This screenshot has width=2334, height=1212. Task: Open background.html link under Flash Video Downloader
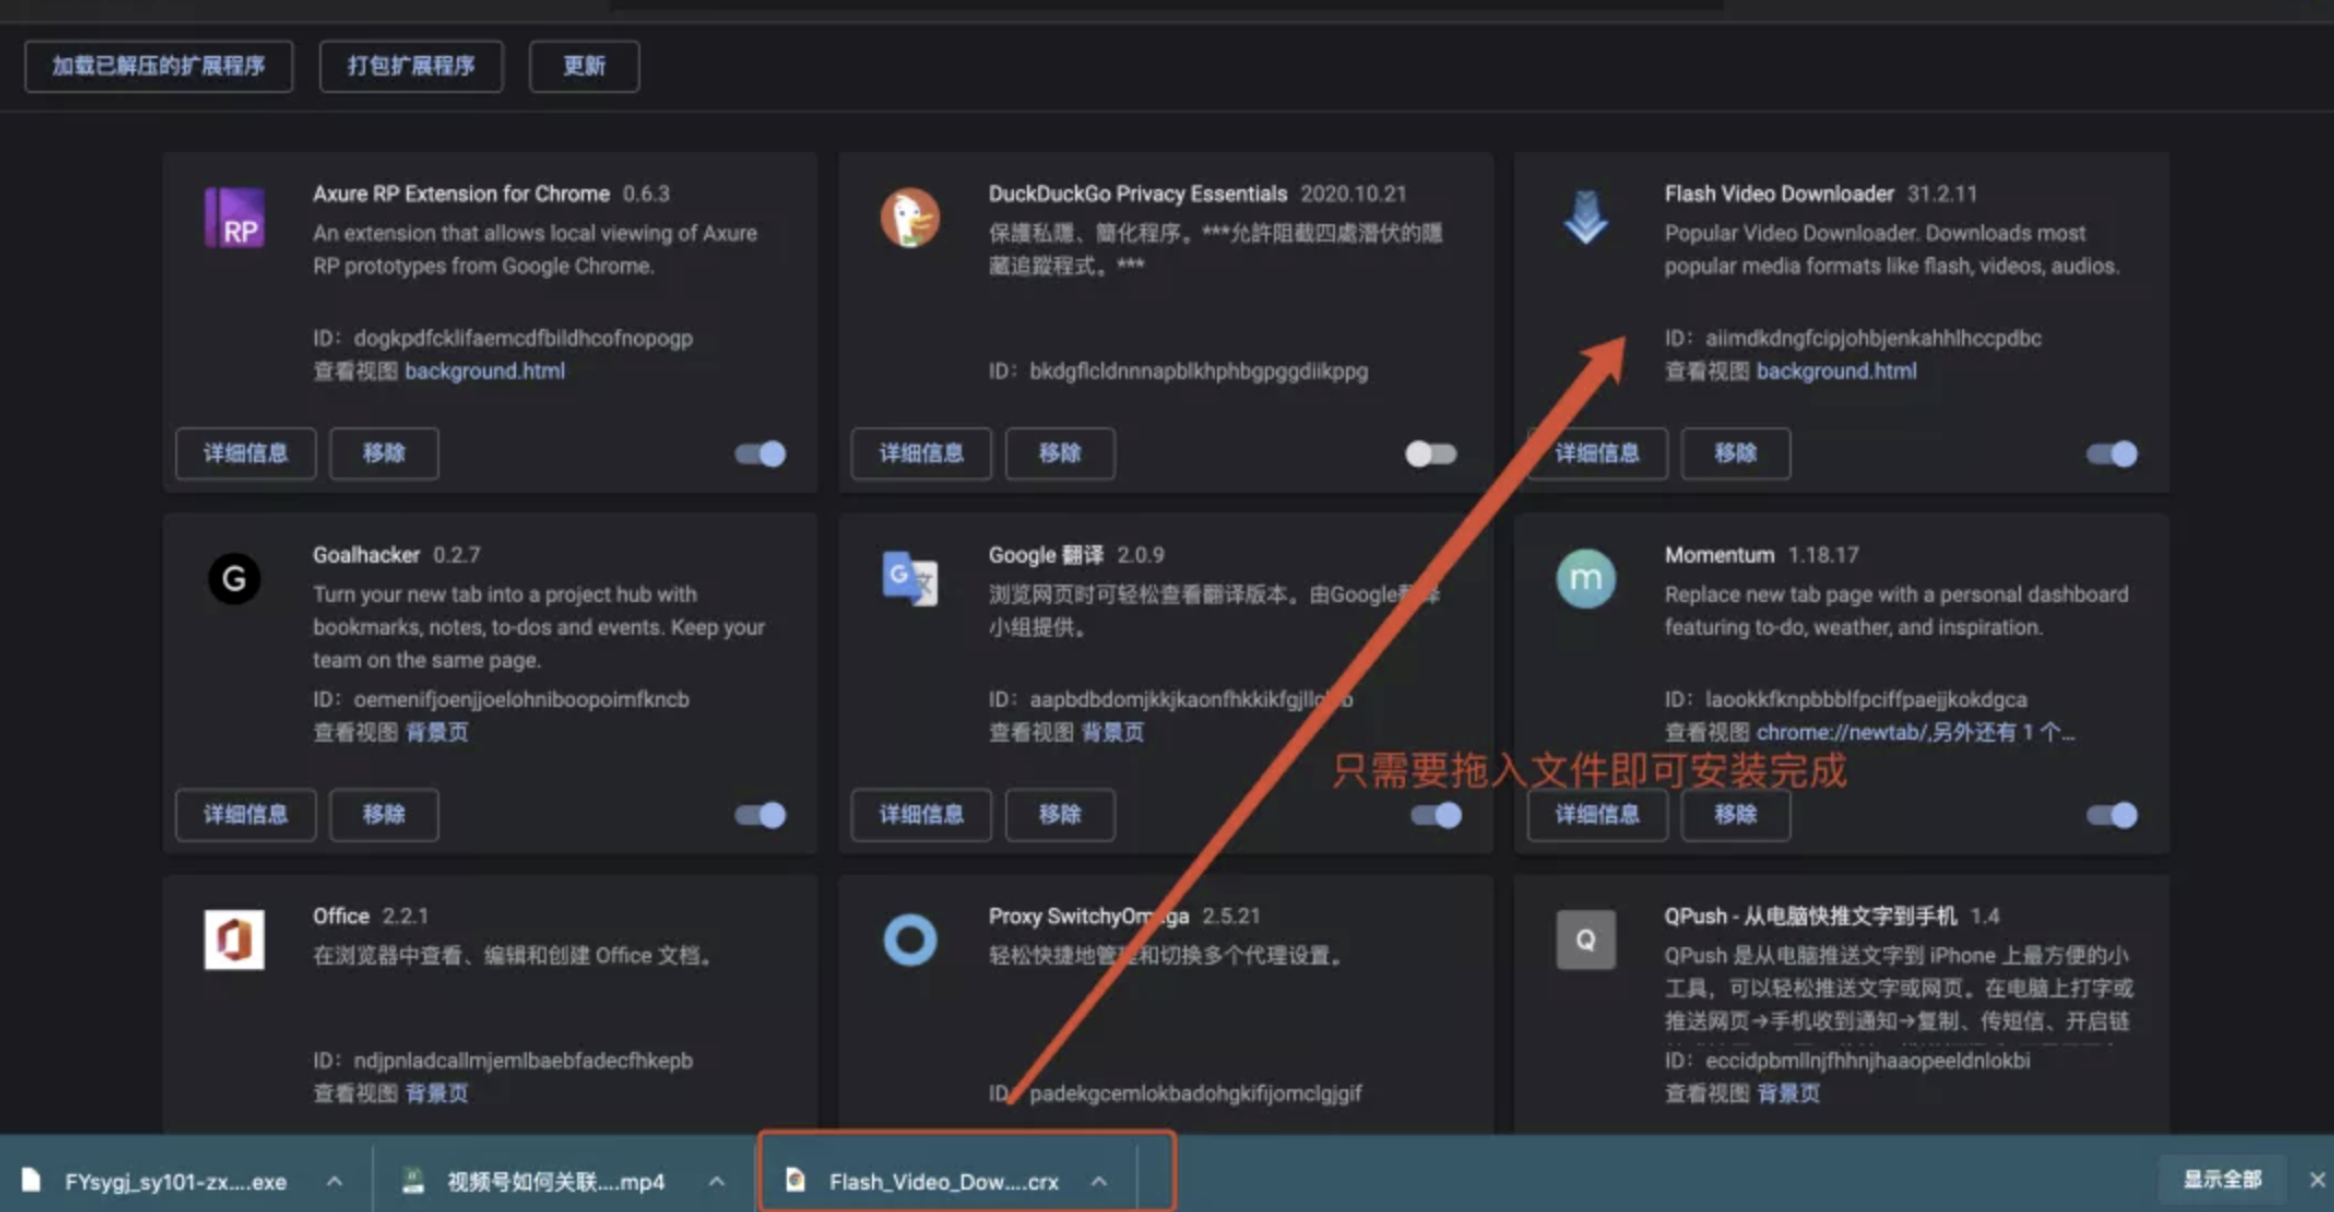click(1836, 371)
